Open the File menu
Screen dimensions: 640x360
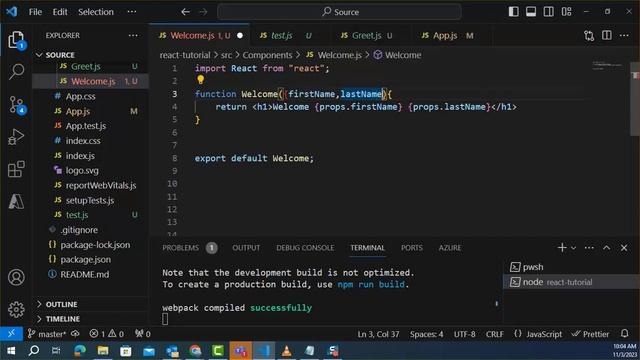tap(36, 12)
